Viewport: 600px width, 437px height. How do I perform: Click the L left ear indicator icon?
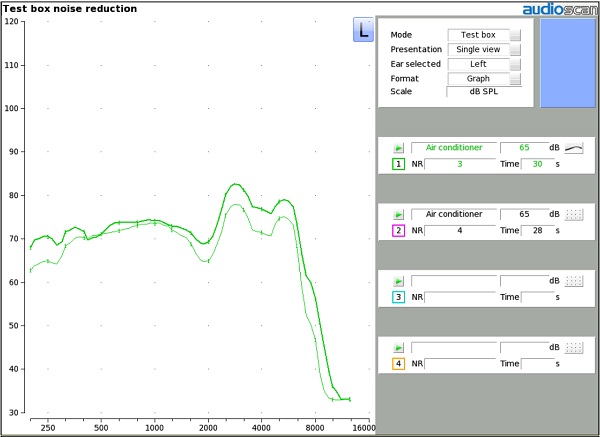point(363,29)
